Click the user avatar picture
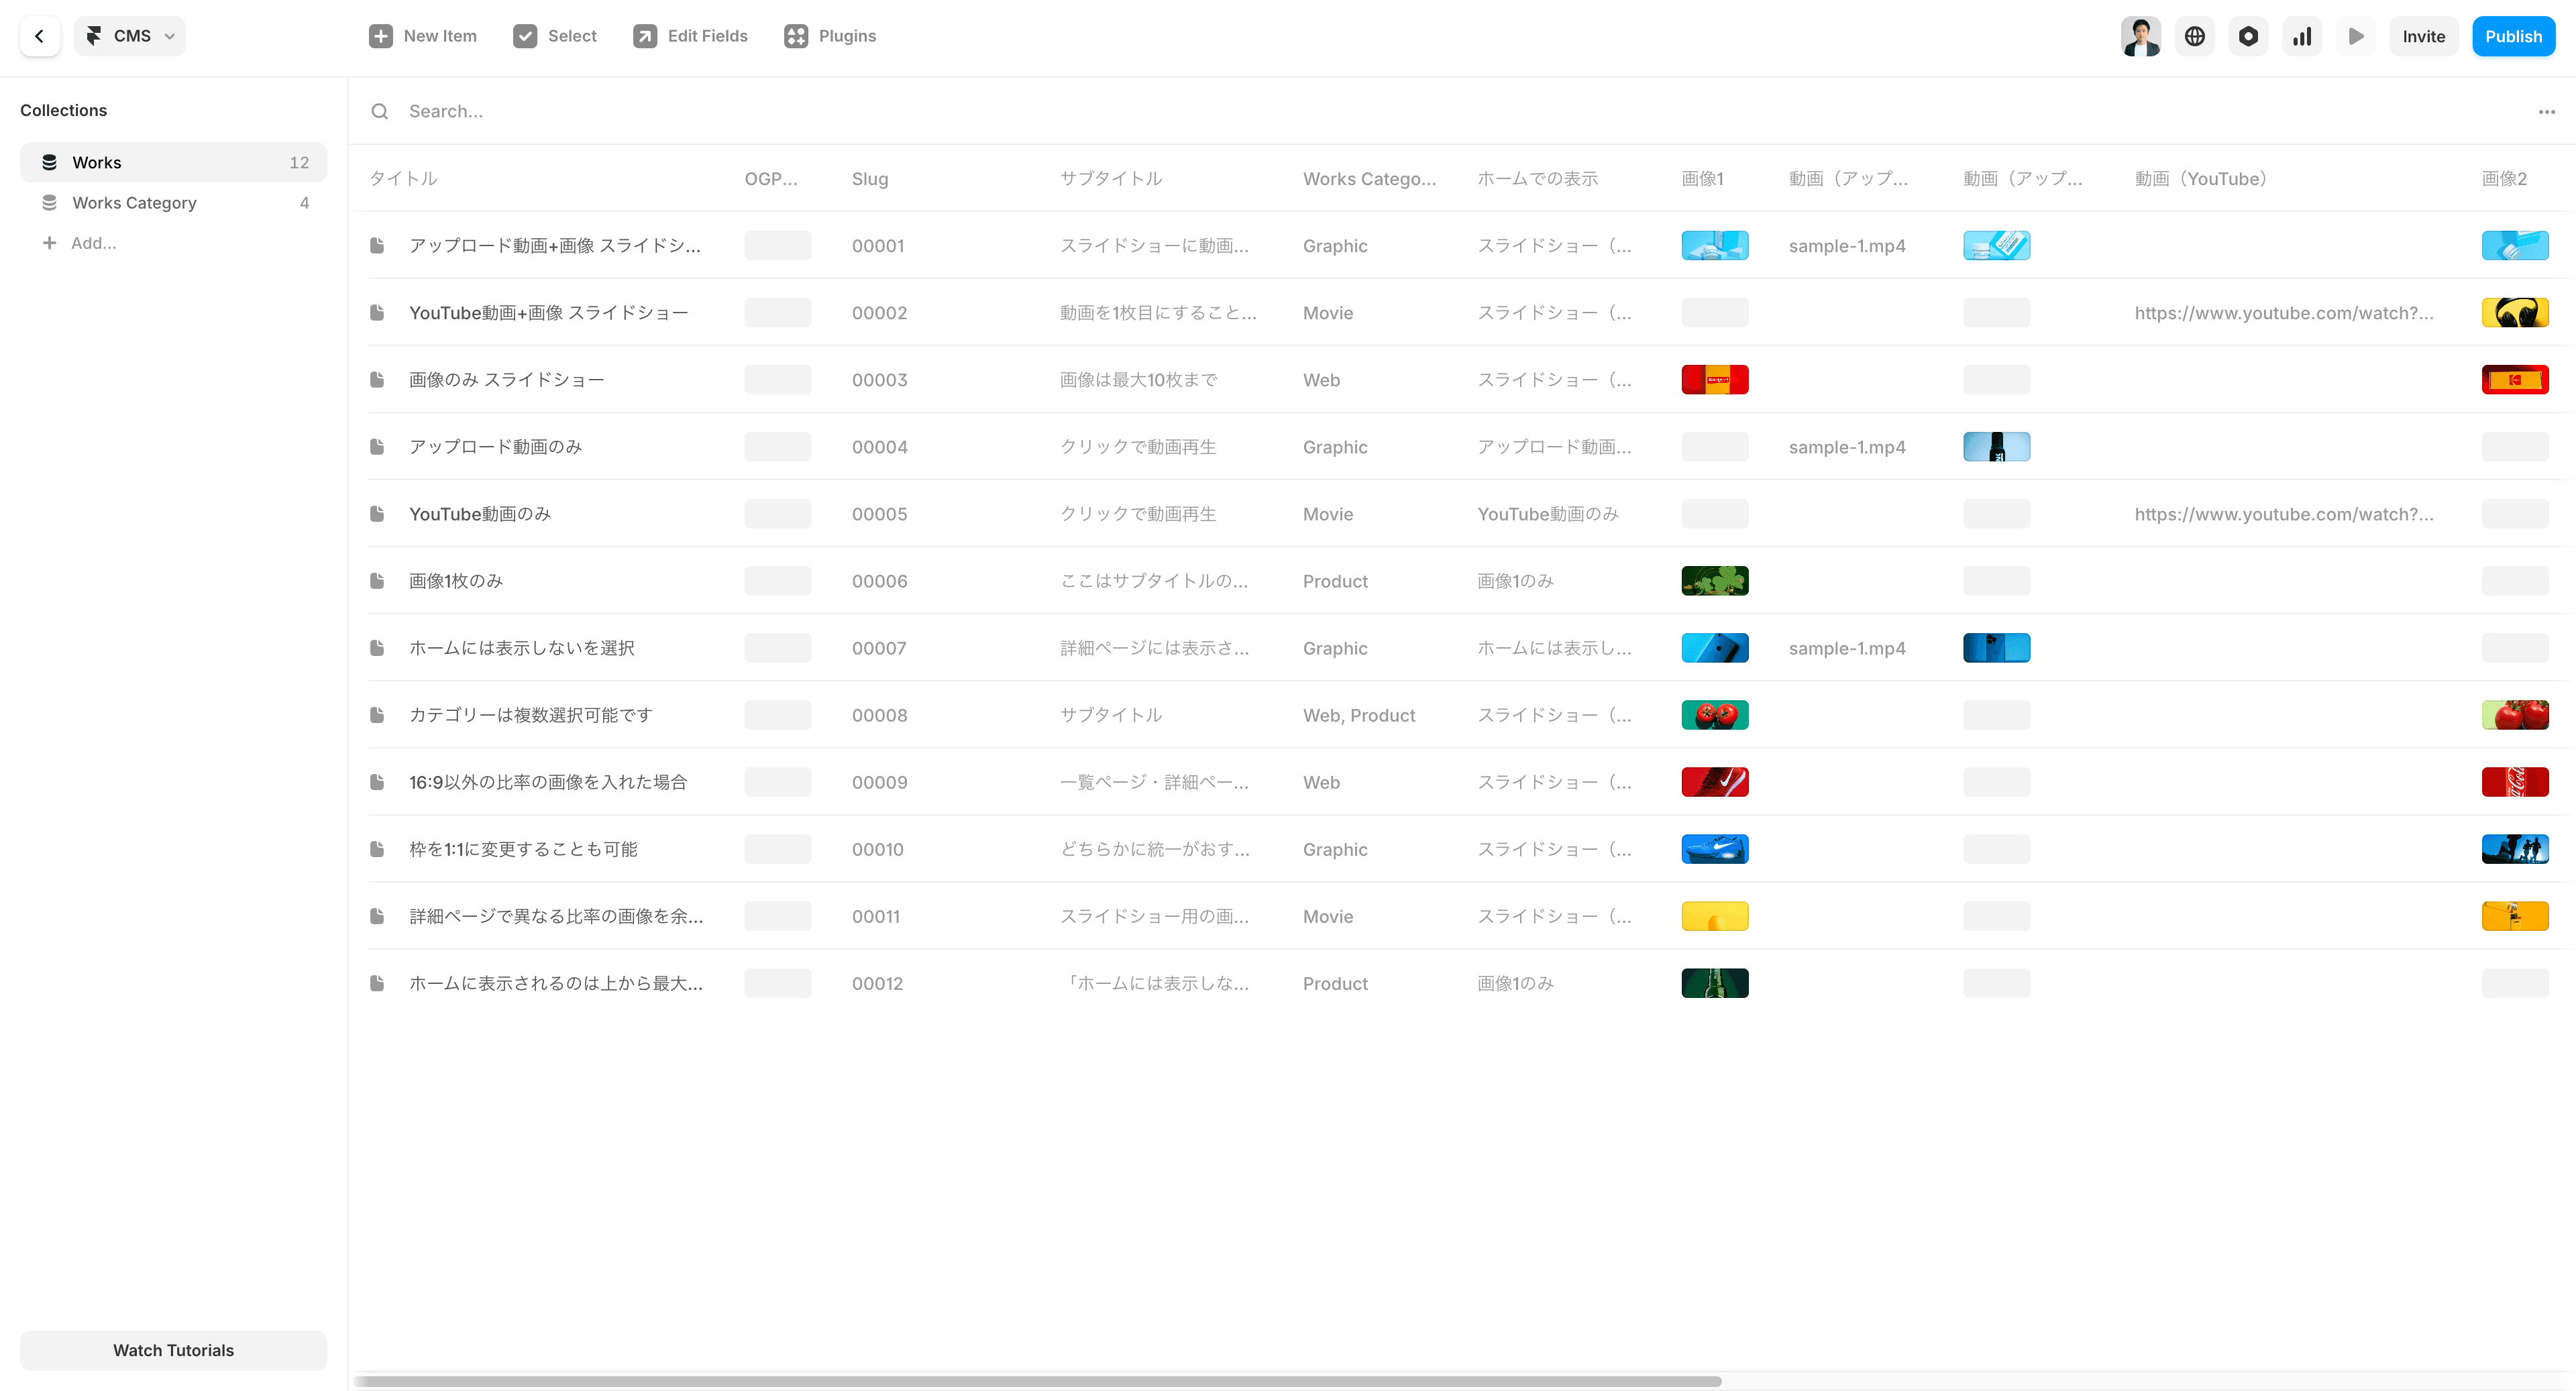2576x1391 pixels. pos(2141,36)
